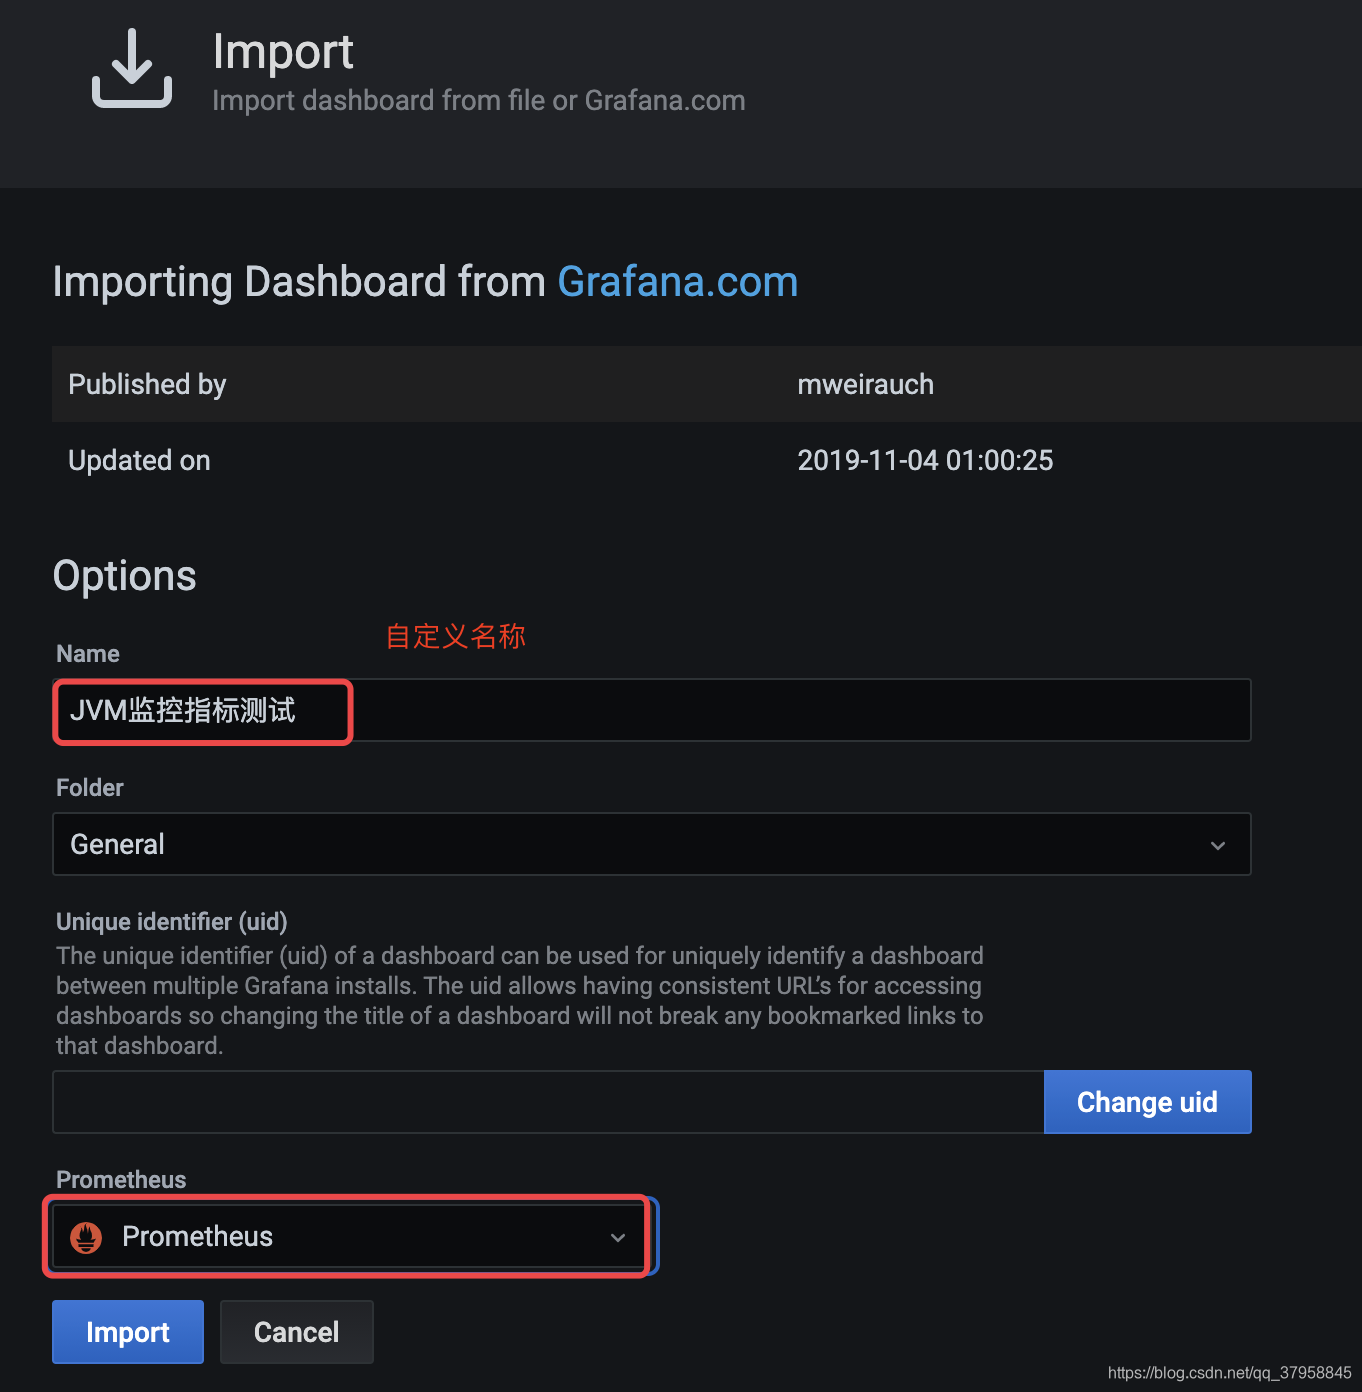Click subtitle Import dashboard from file or Grafana.com
This screenshot has width=1362, height=1392.
tap(479, 101)
